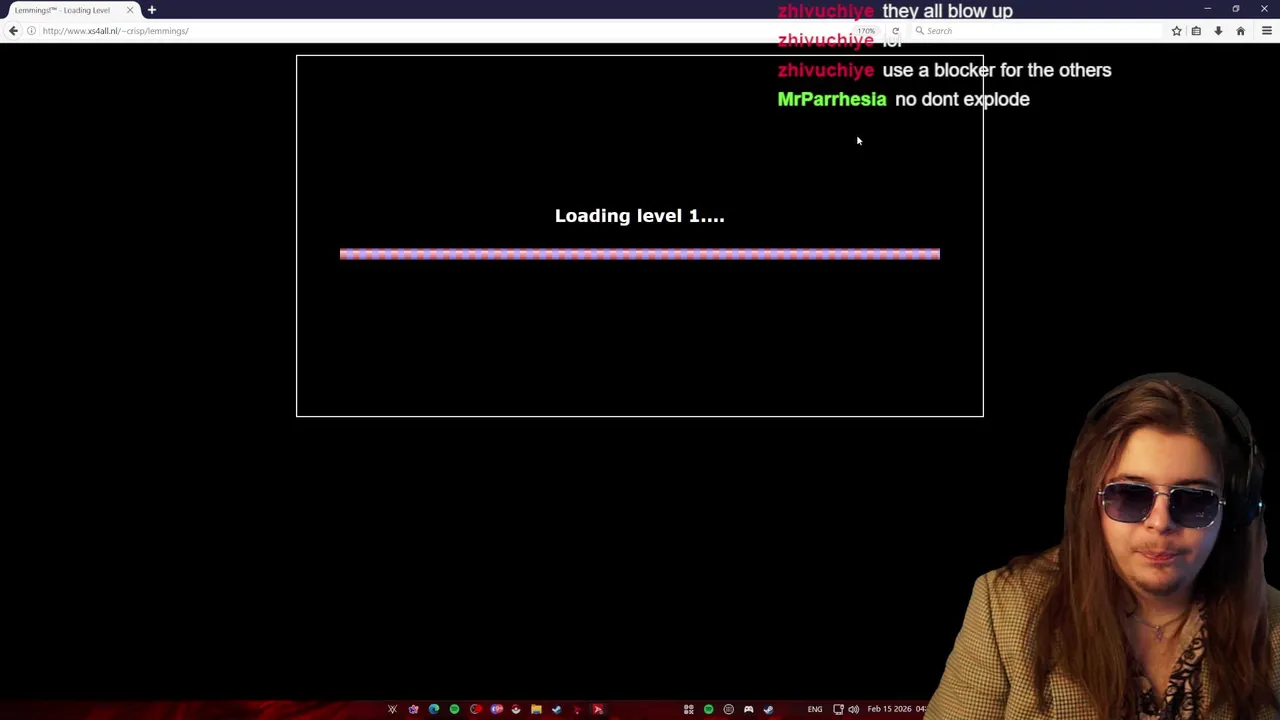Show bookmarks list icon
Image resolution: width=1280 pixels, height=720 pixels.
tap(1196, 31)
